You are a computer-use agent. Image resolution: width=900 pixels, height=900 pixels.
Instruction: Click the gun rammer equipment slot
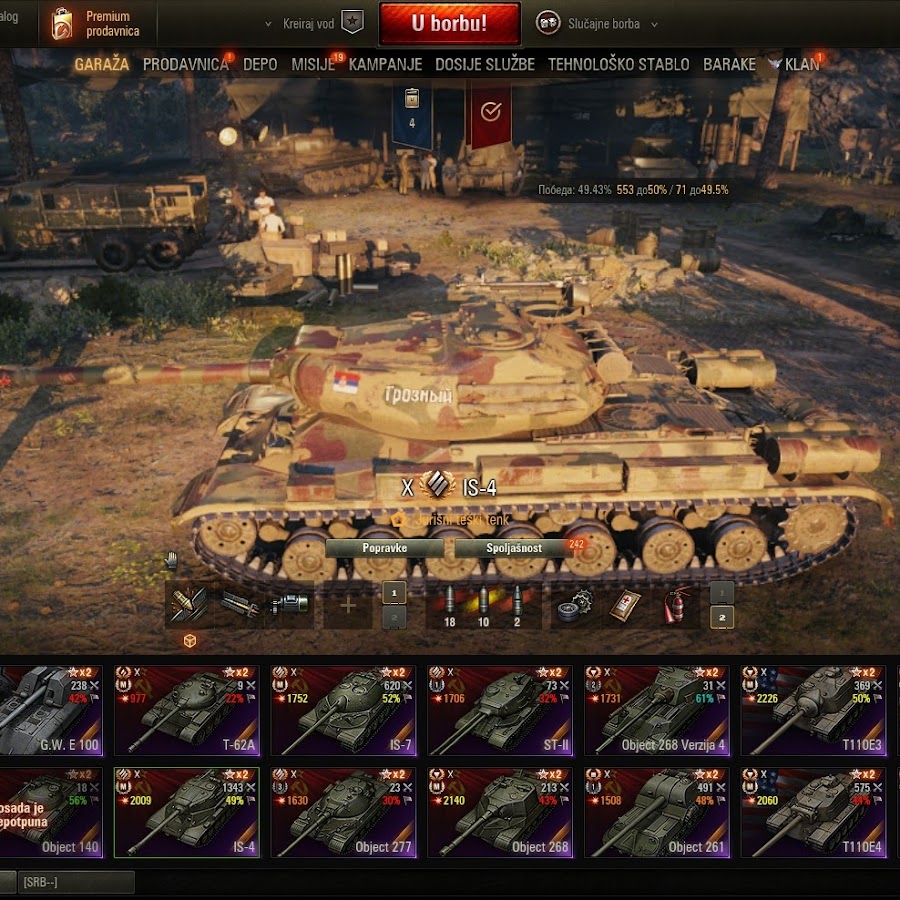pos(190,604)
